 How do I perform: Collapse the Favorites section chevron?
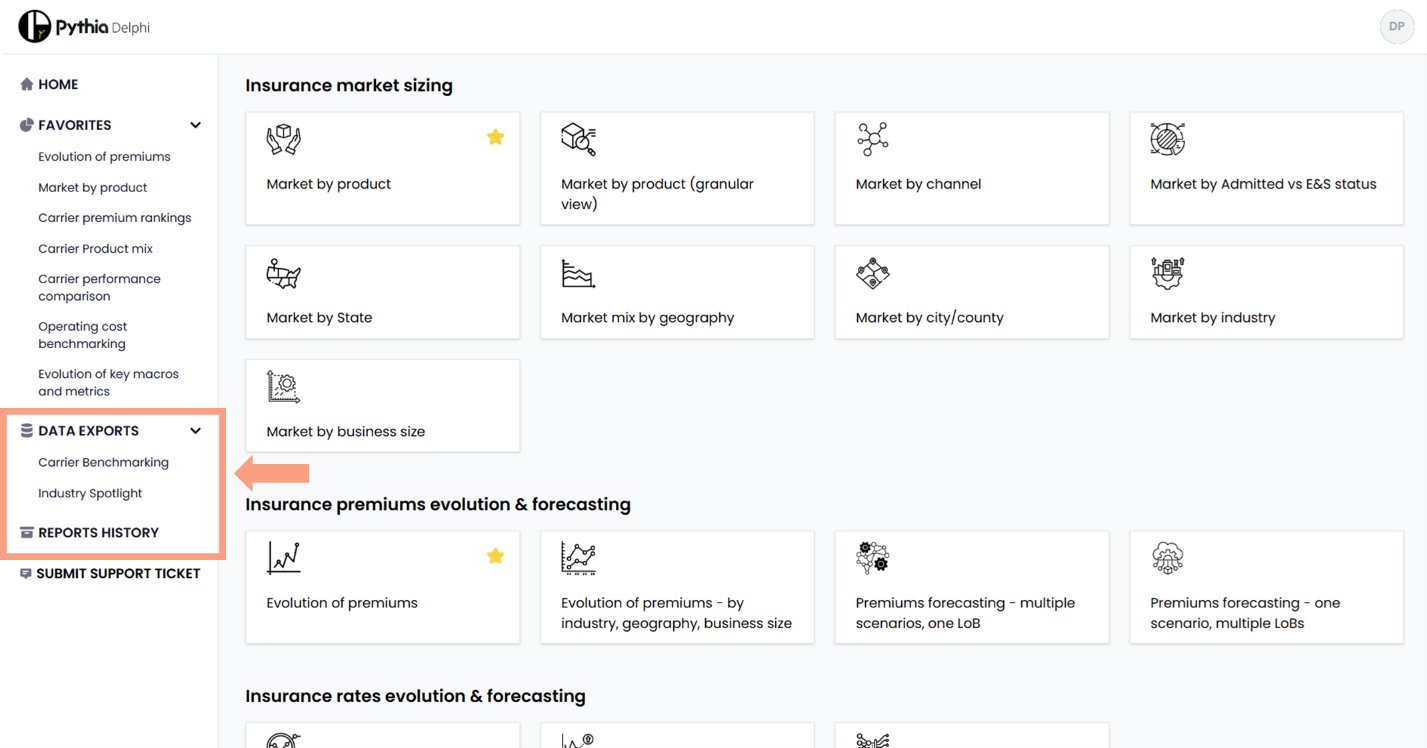point(196,125)
